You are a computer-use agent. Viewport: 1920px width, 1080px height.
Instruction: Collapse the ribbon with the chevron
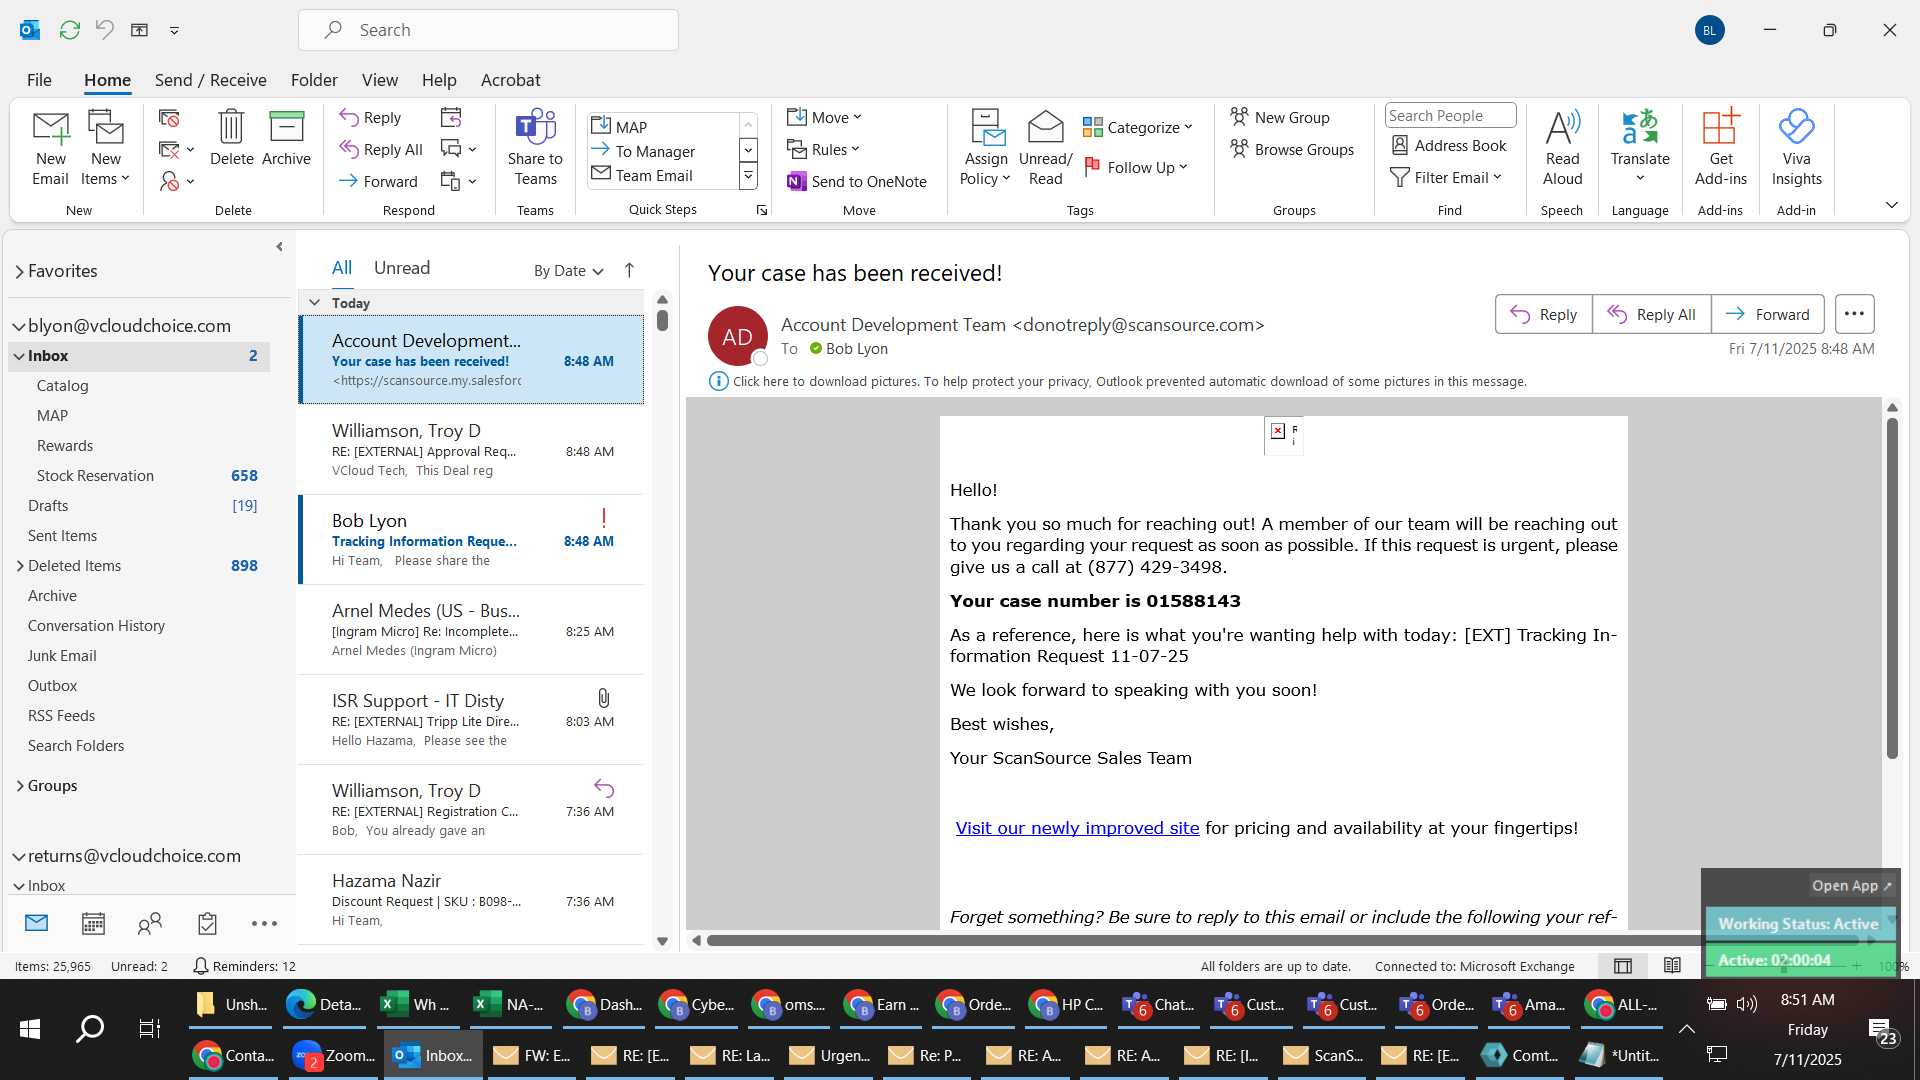tap(1891, 205)
